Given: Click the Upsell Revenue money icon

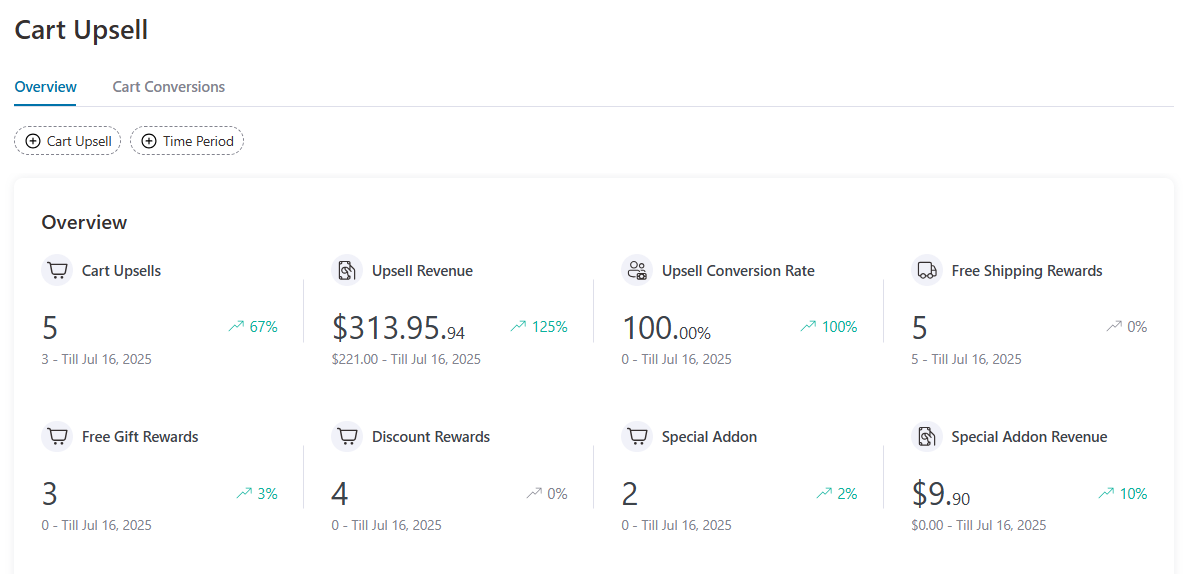Looking at the screenshot, I should tap(346, 270).
